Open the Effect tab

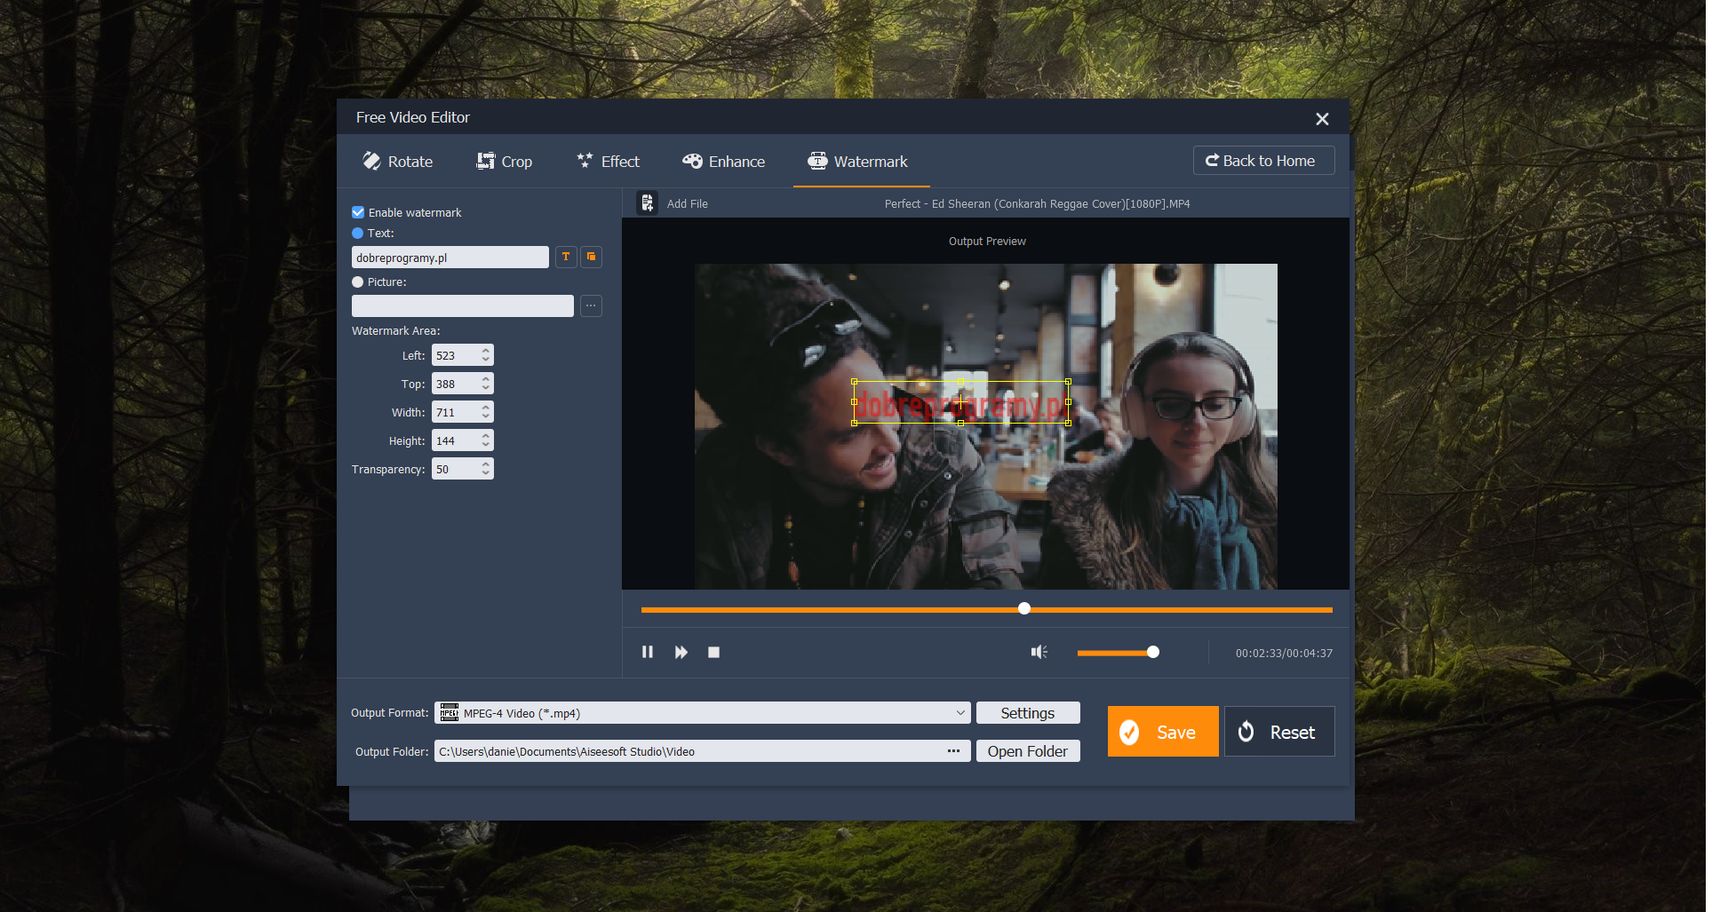pos(608,161)
